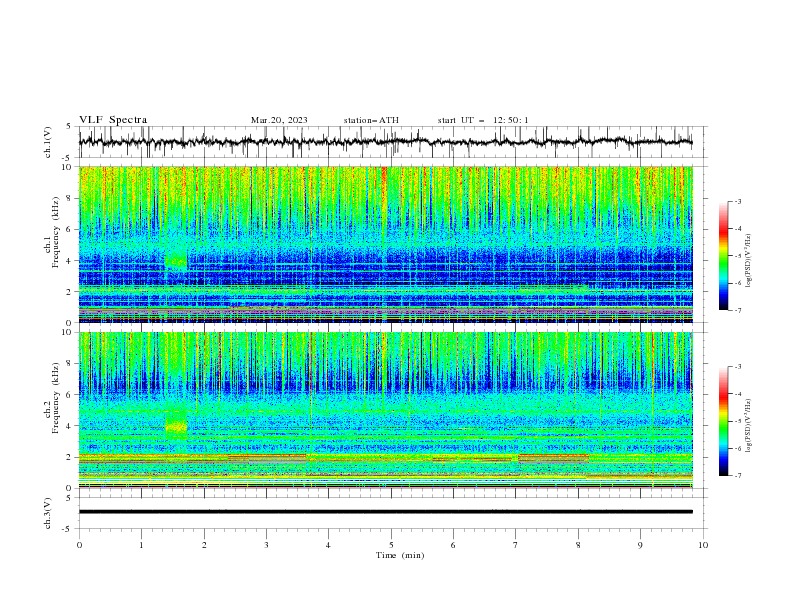The height and width of the screenshot is (612, 792).
Task: Click the 'ch.3(V)' axis label
Action: click(x=48, y=514)
